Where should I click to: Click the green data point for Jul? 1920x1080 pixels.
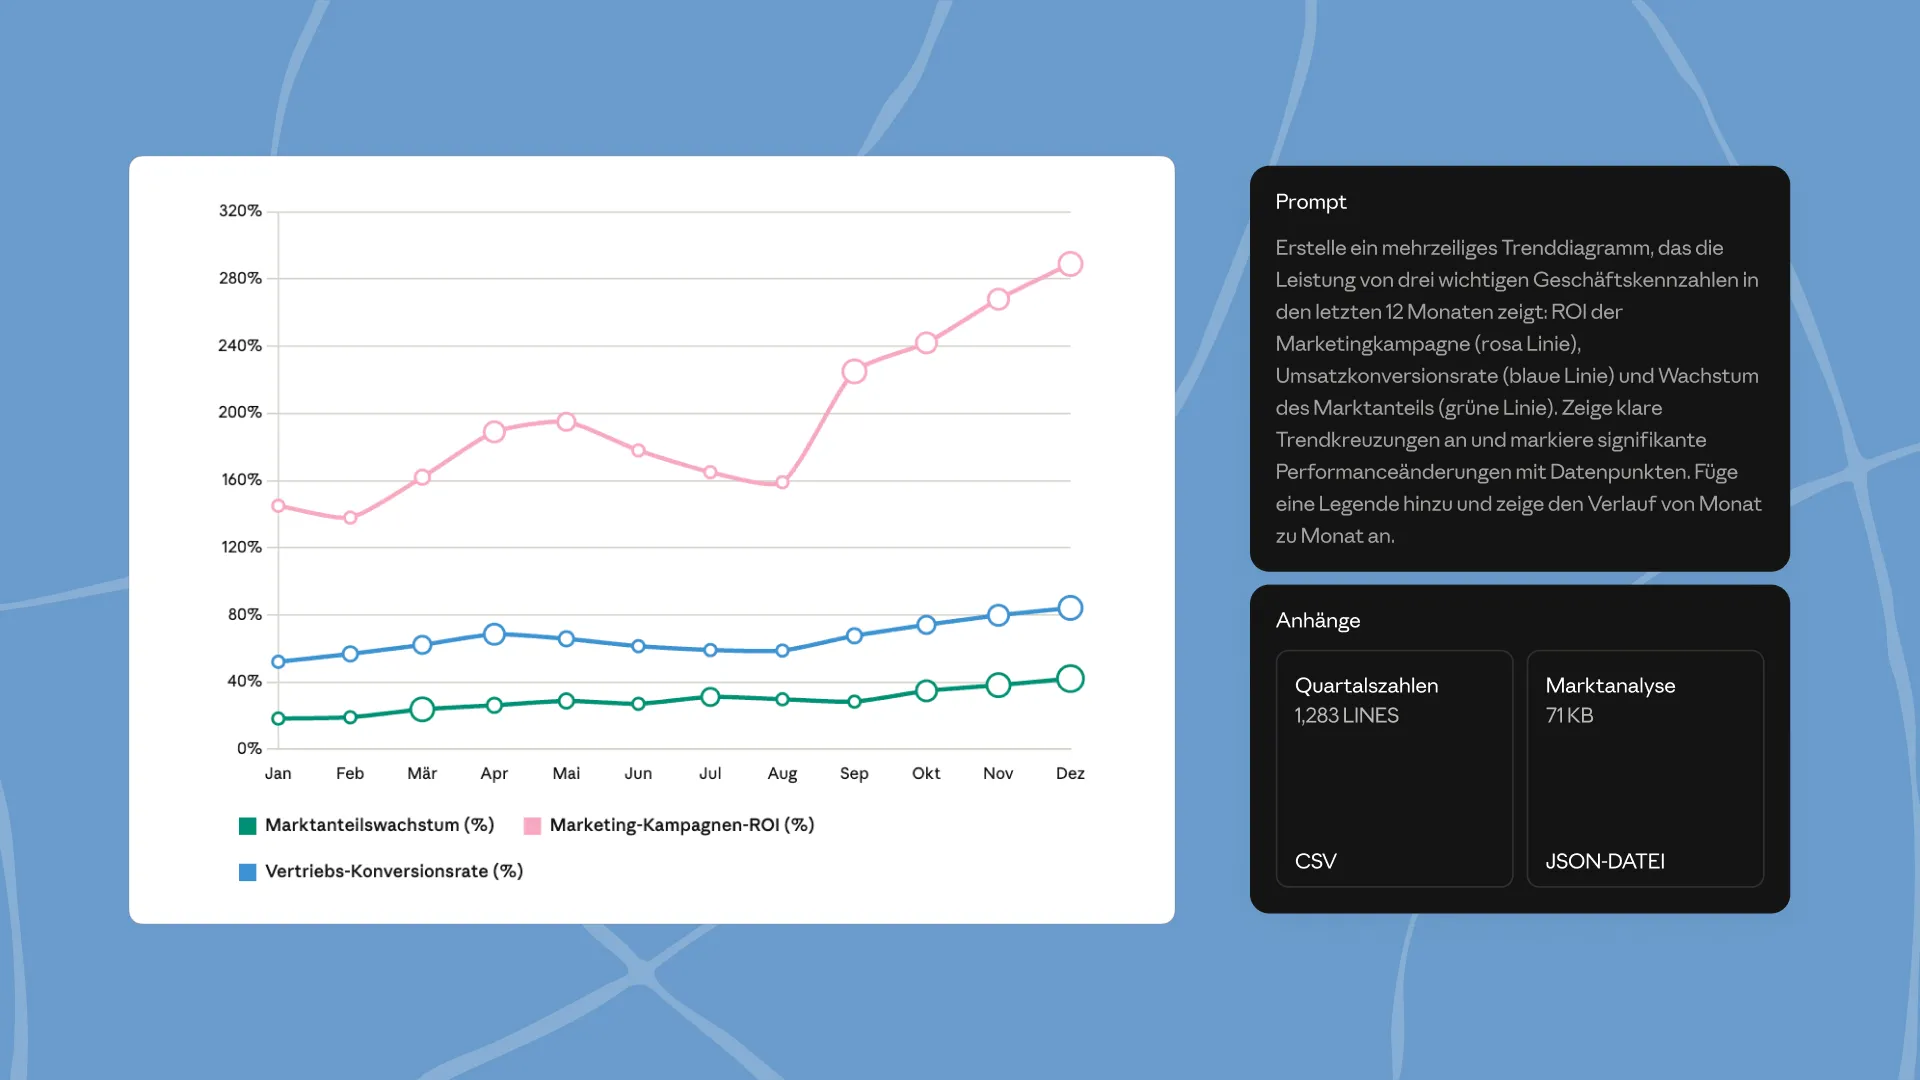710,696
